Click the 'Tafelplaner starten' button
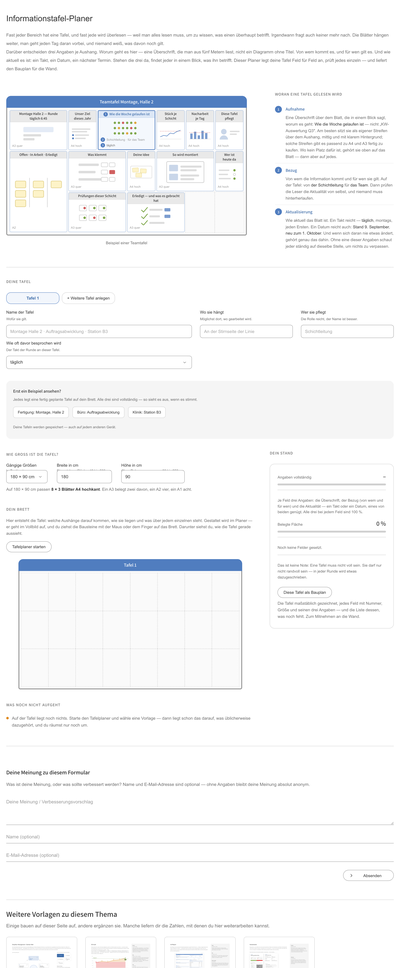This screenshot has height=968, width=400. pos(29,546)
